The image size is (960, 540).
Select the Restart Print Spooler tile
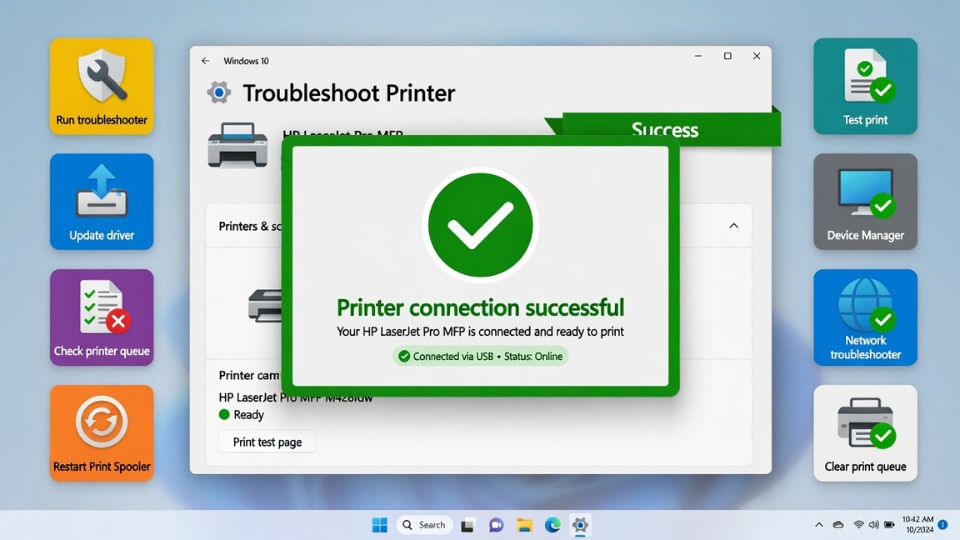(102, 433)
